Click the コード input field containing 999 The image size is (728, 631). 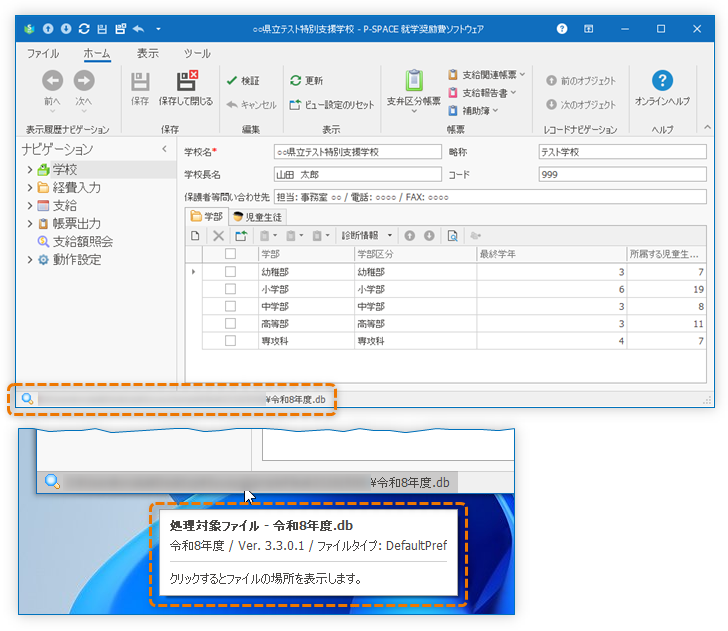pos(623,175)
